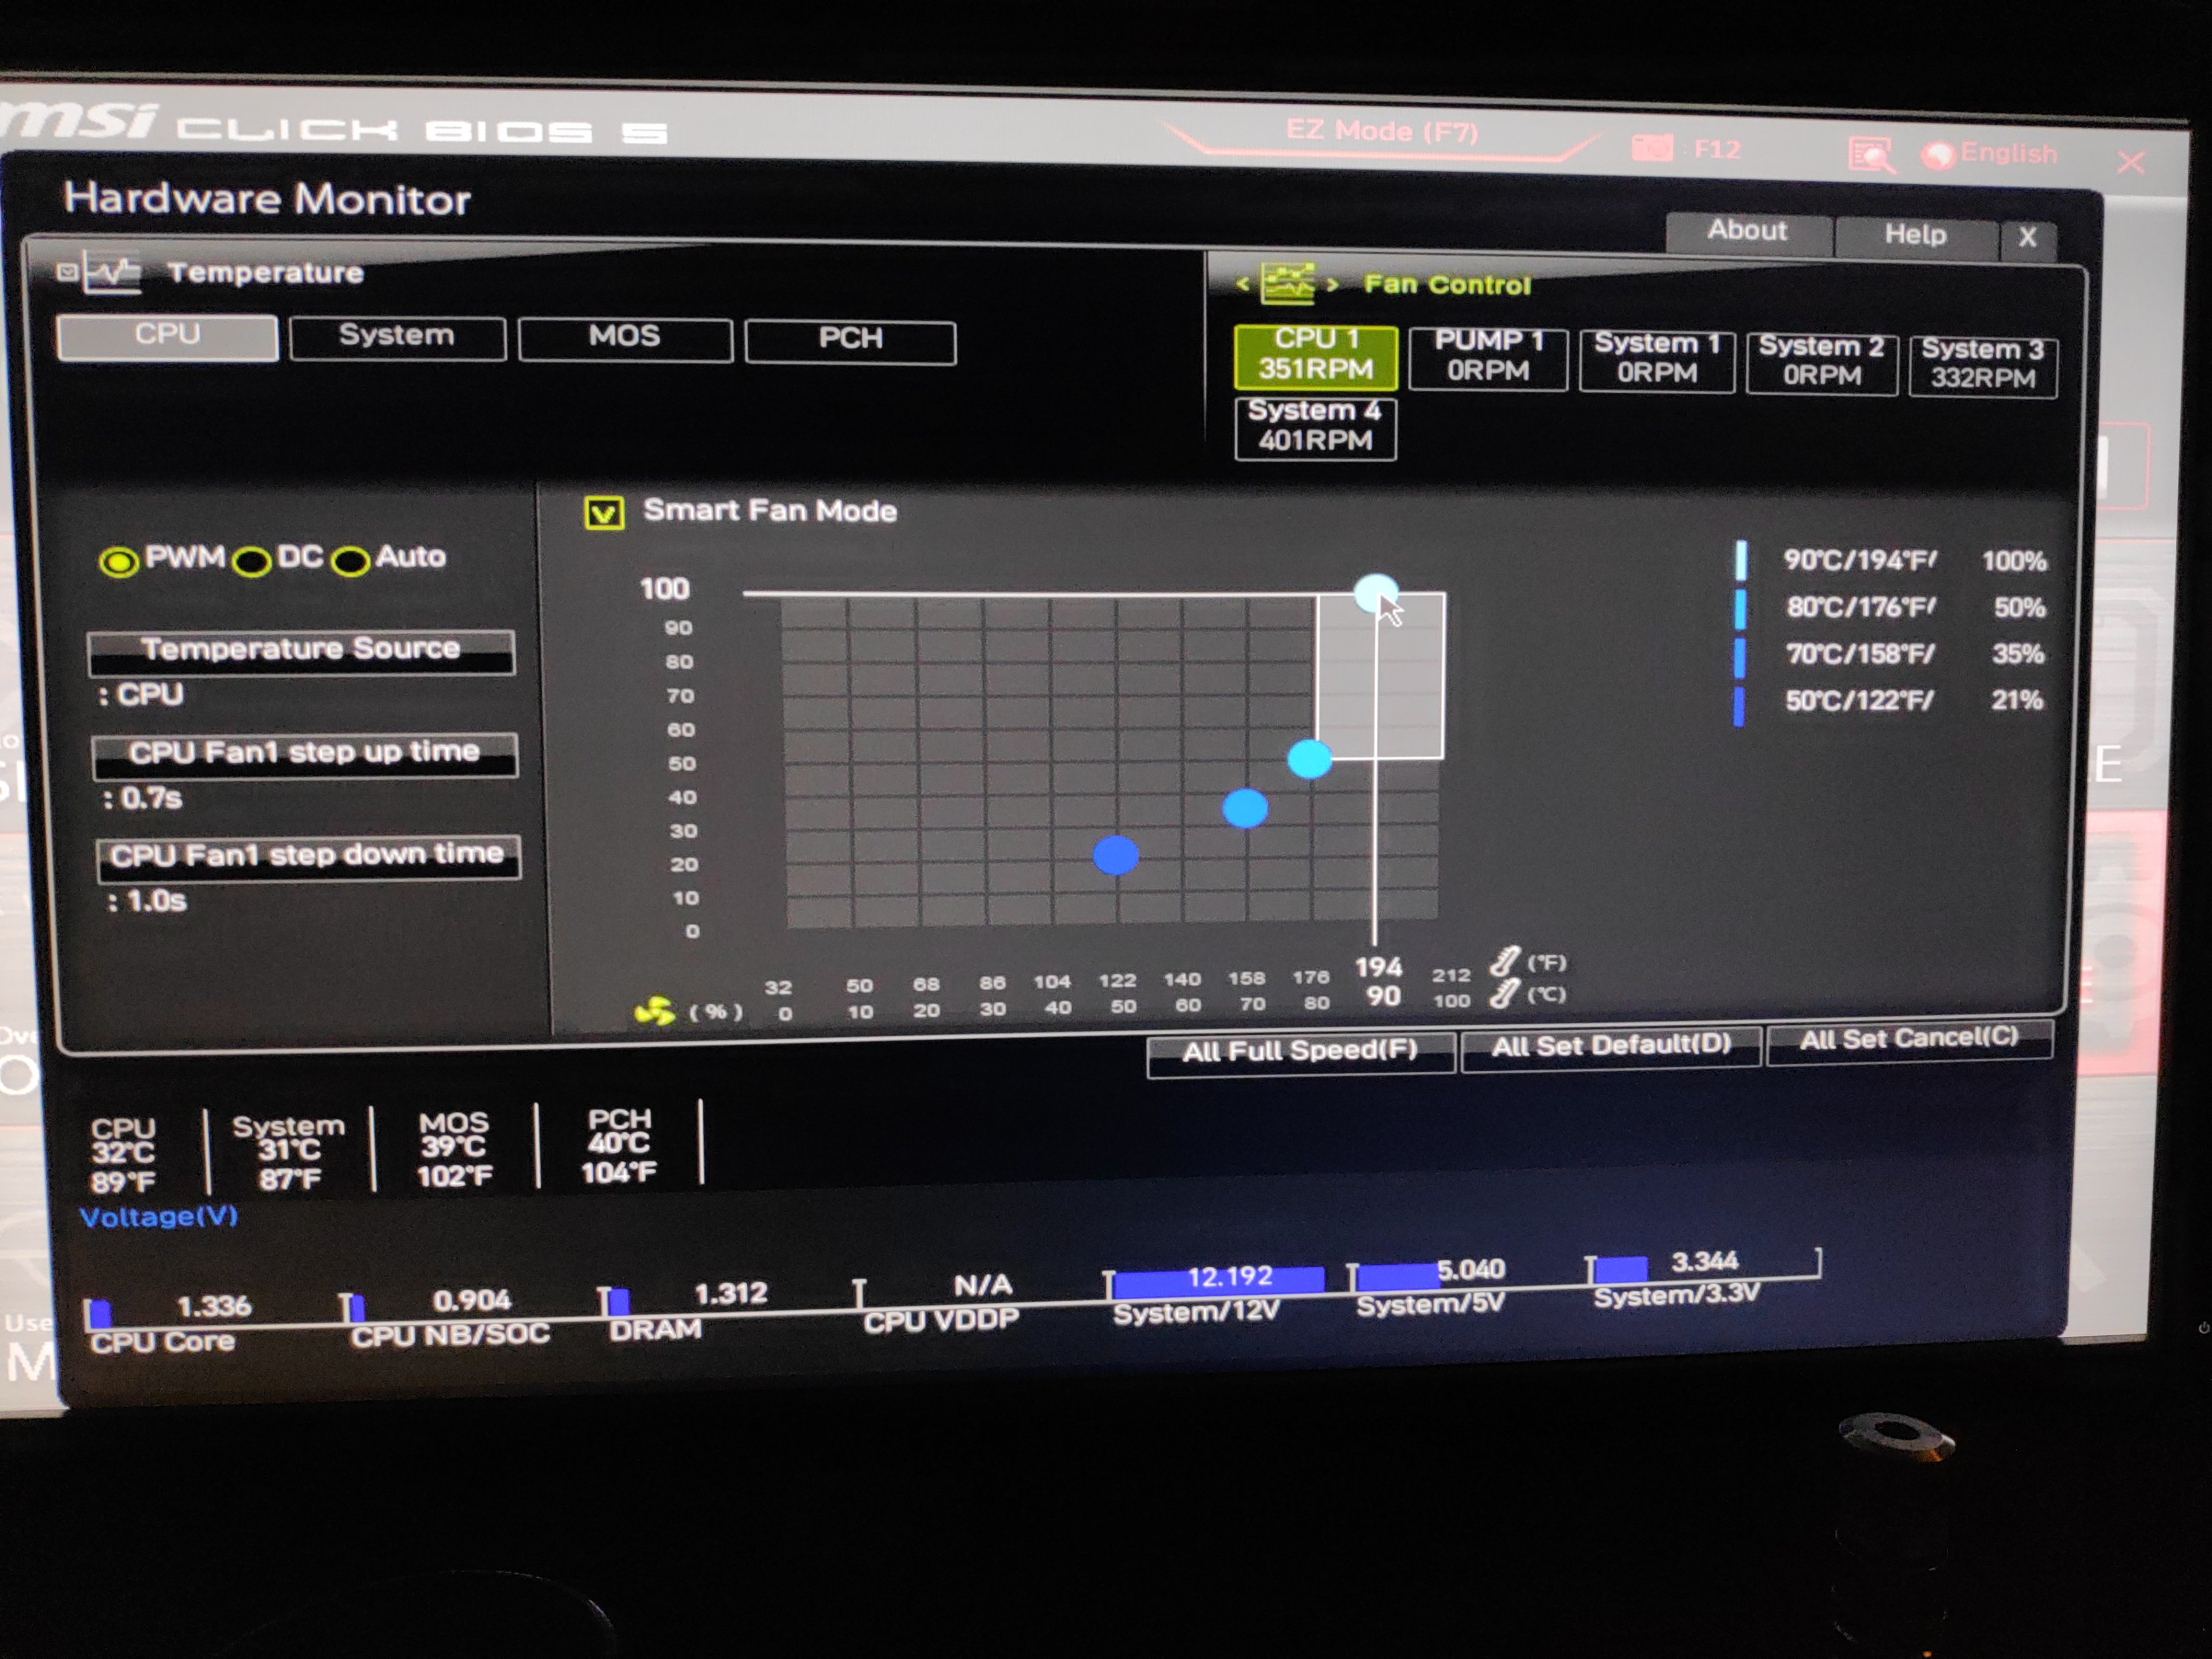Viewport: 2212px width, 1659px height.
Task: Uncheck the Smart Fan Mode checkbox
Action: [x=604, y=513]
